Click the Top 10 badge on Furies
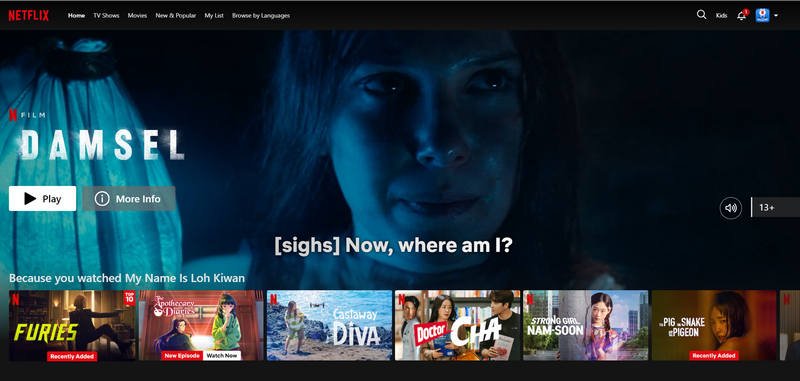 (129, 297)
